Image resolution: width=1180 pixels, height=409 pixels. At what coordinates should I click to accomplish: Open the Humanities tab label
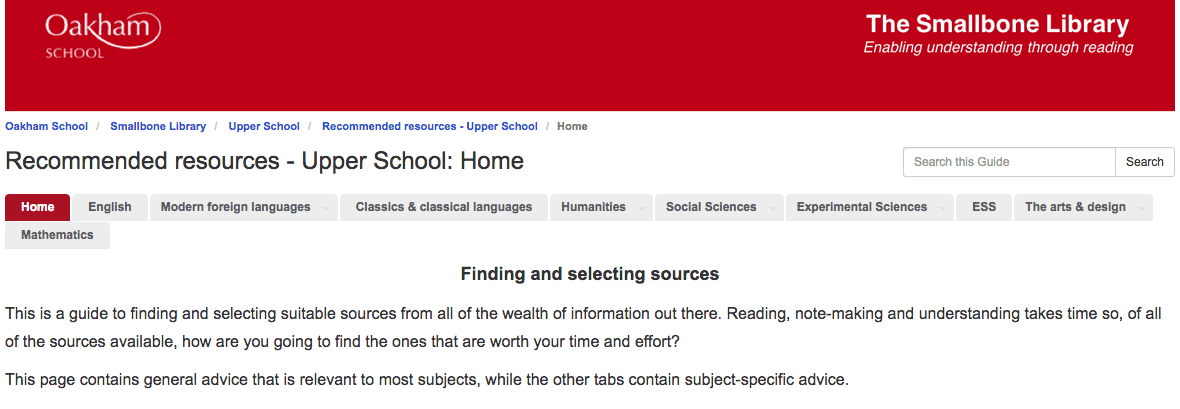(x=593, y=207)
